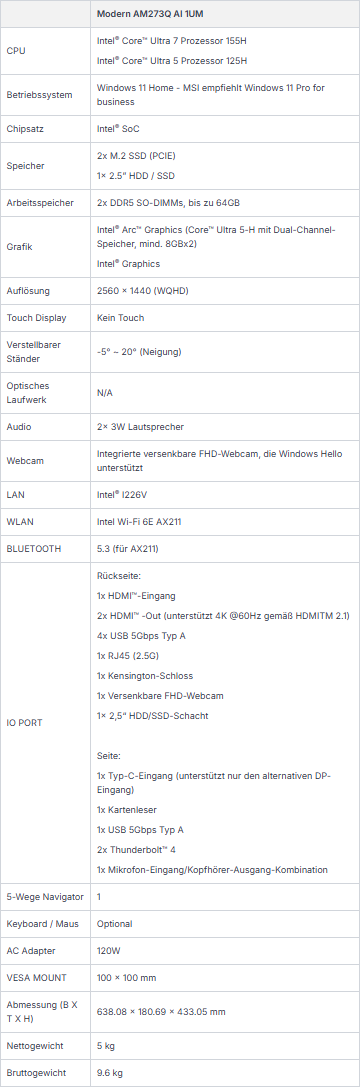Click the 2x M.2 SSD (PCIE) entry

click(135, 156)
